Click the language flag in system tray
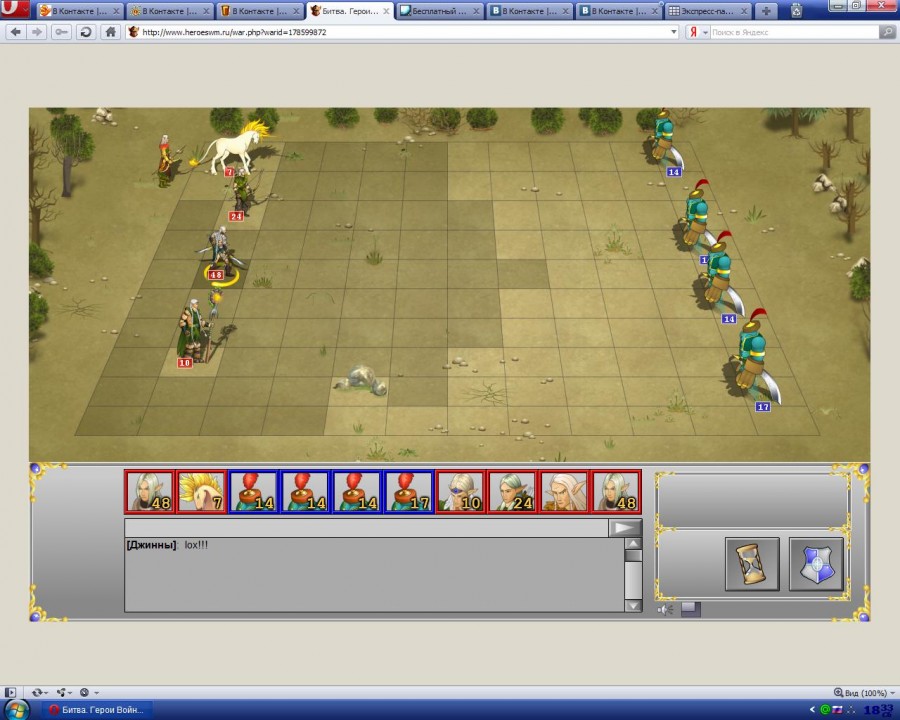This screenshot has height=720, width=900. pyautogui.click(x=837, y=710)
